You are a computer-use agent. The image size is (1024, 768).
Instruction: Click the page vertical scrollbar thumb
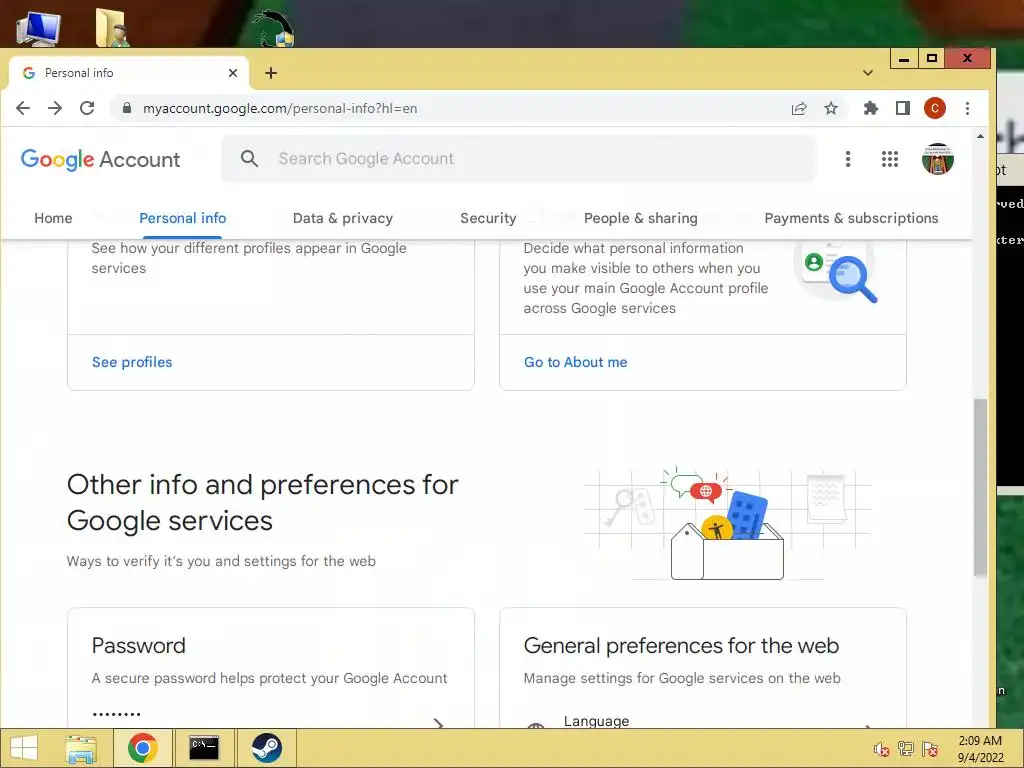[980, 487]
